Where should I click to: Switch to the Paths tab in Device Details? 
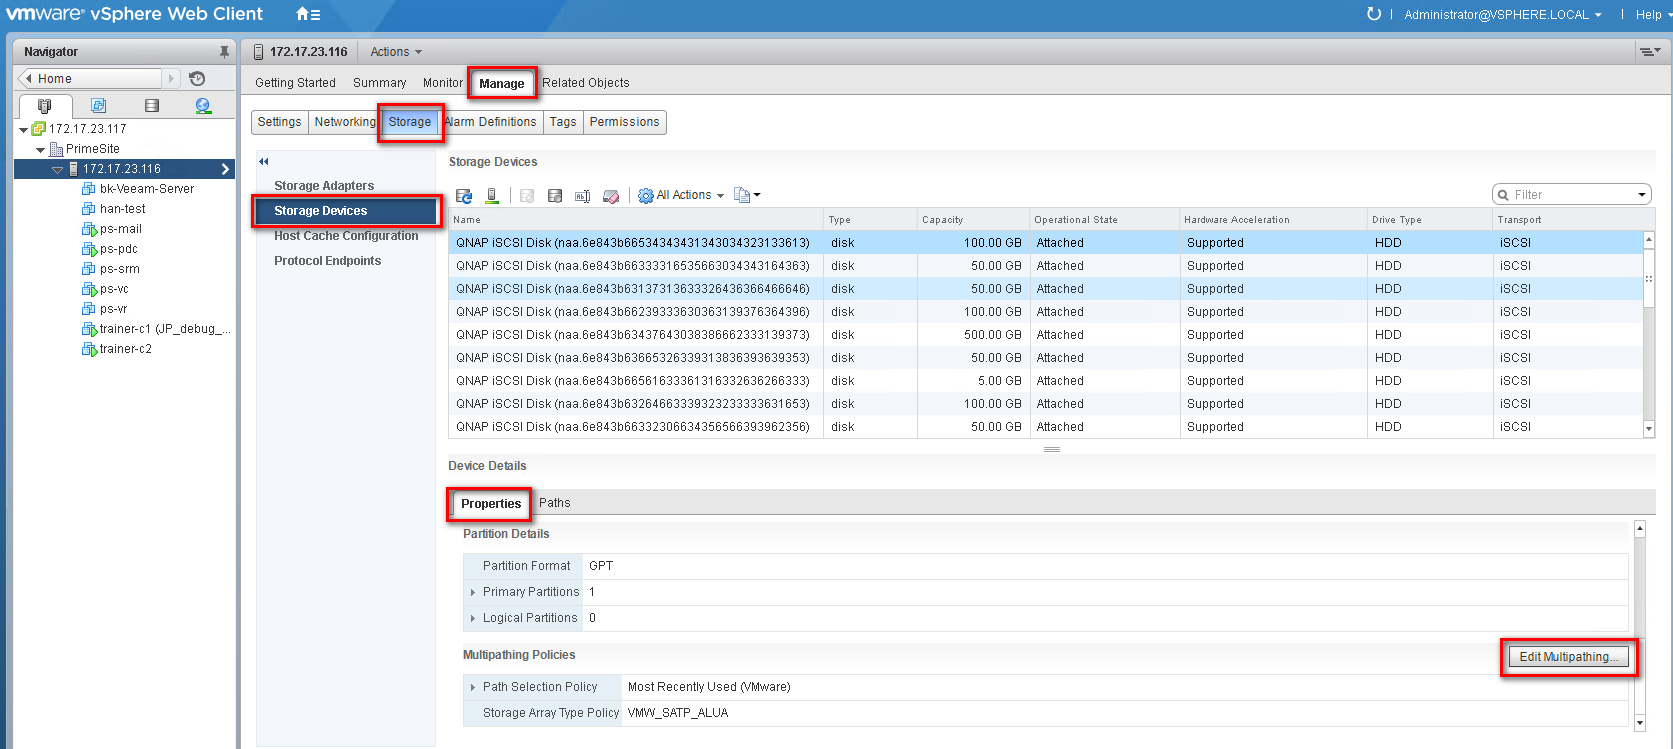click(555, 503)
